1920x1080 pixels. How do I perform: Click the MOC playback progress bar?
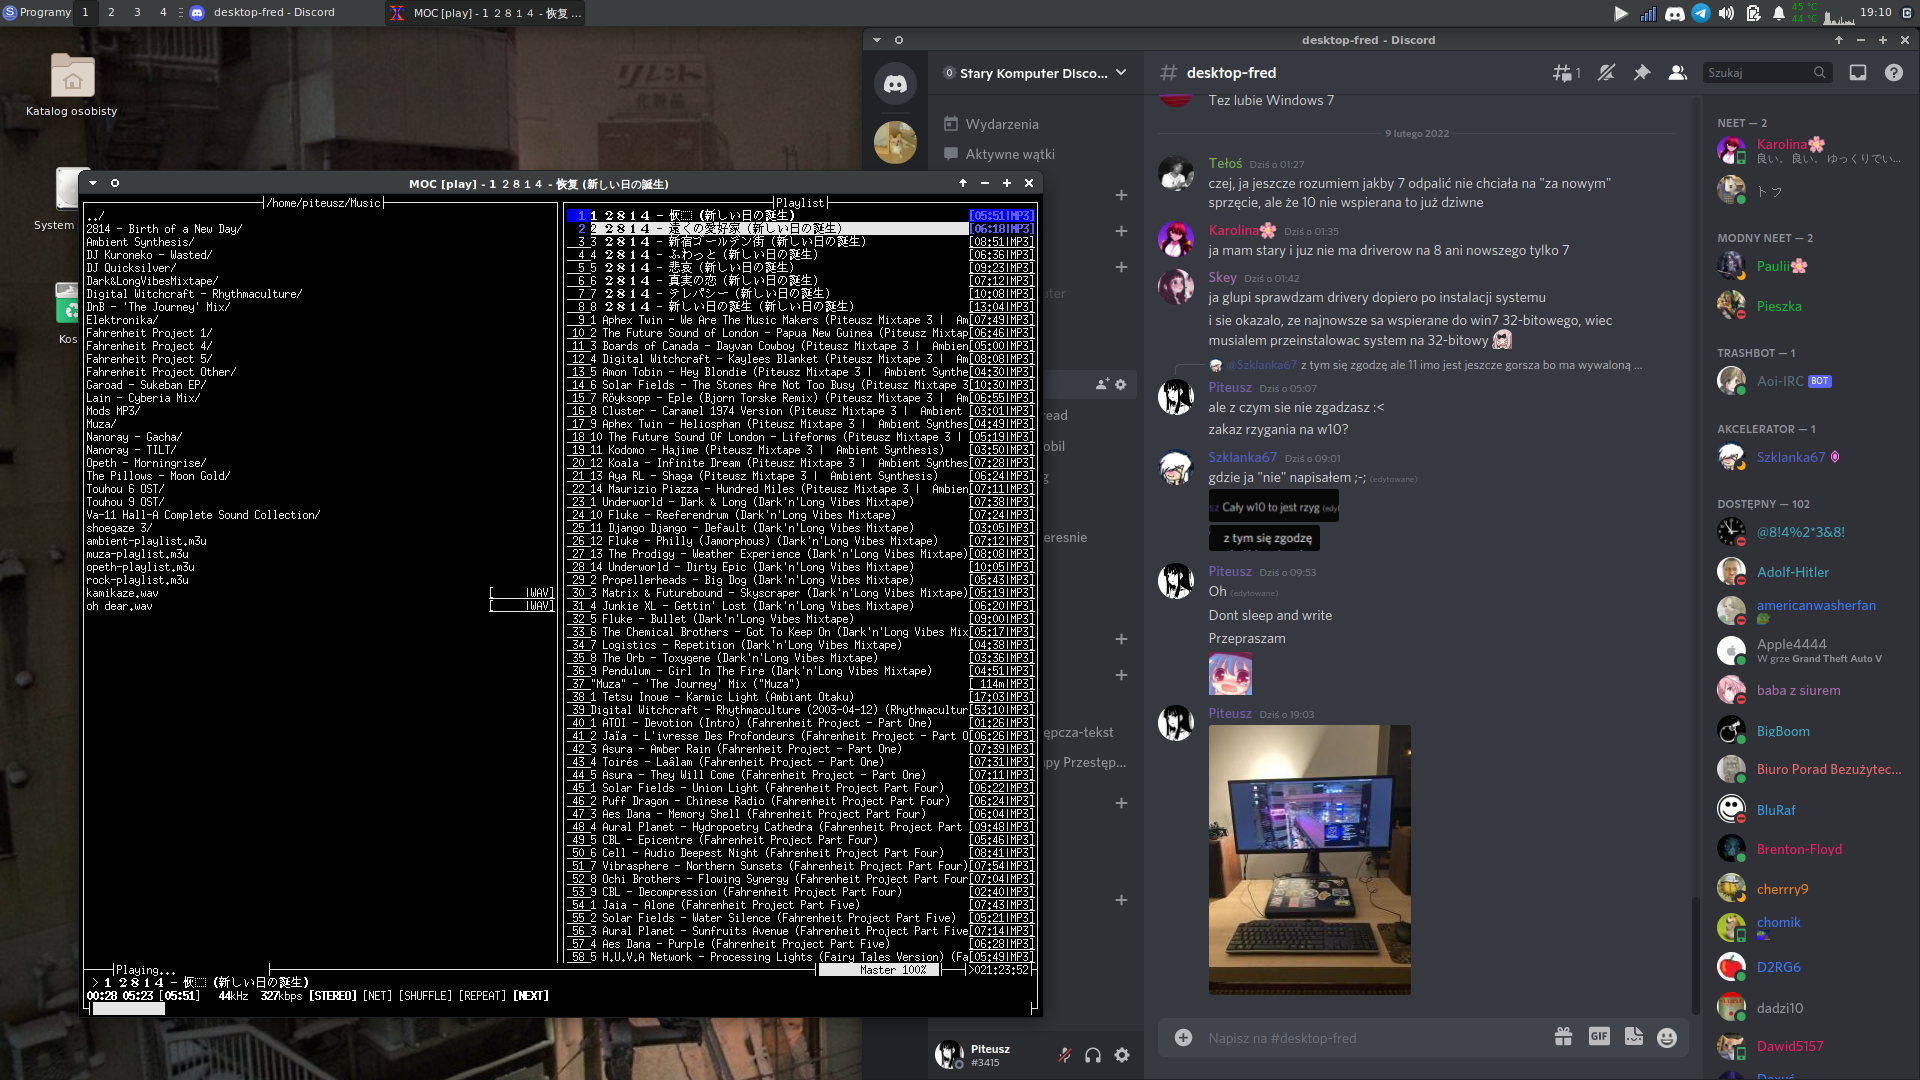click(x=560, y=1008)
